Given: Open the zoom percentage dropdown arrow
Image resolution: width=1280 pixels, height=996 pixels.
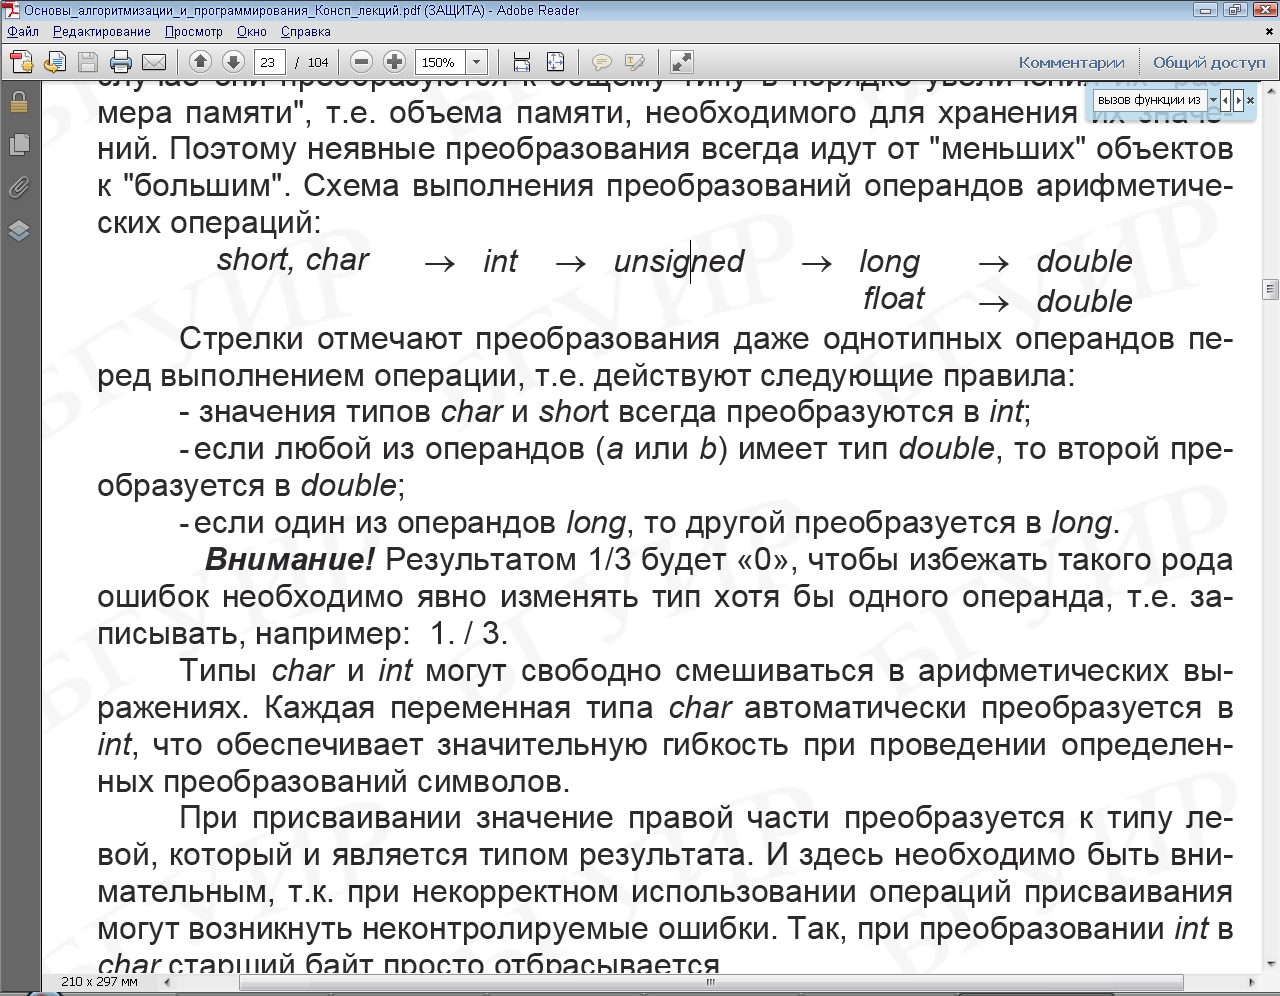Looking at the screenshot, I should pyautogui.click(x=477, y=62).
